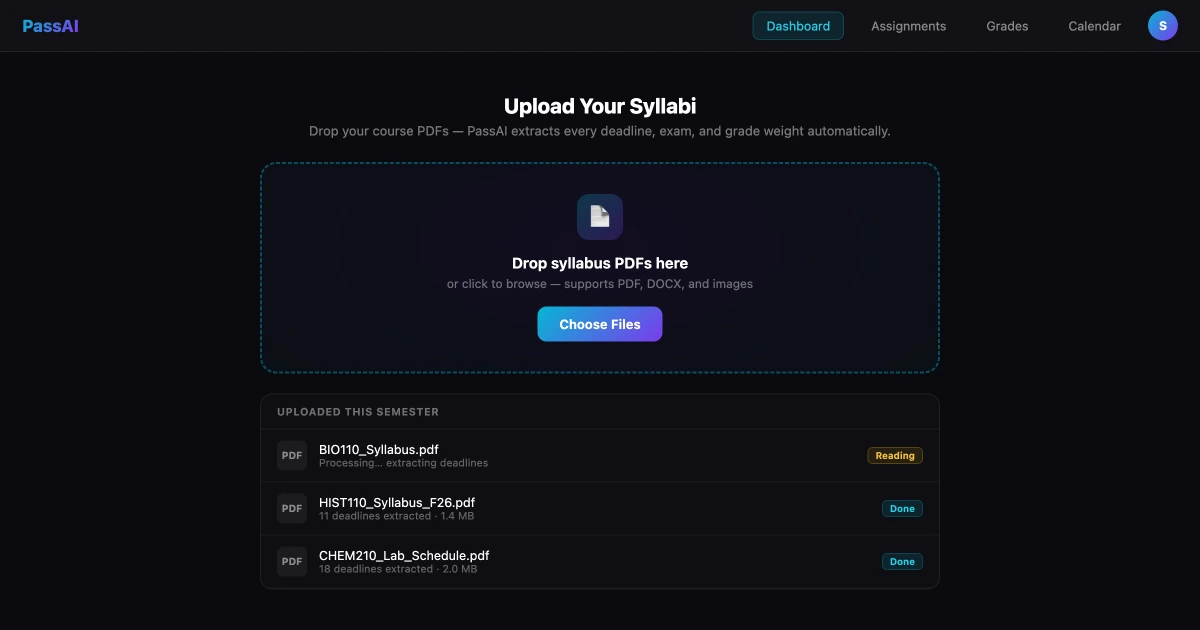Click the PassAI logo
The image size is (1200, 630).
tap(50, 26)
